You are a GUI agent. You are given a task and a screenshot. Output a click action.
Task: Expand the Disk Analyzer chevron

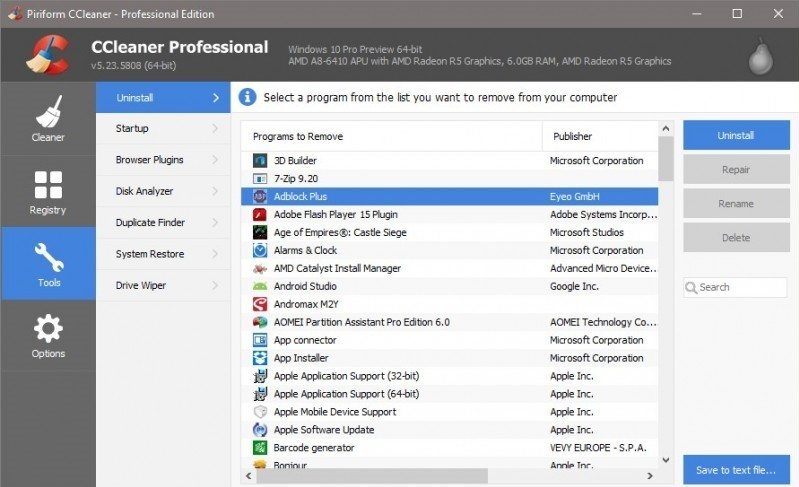[215, 191]
